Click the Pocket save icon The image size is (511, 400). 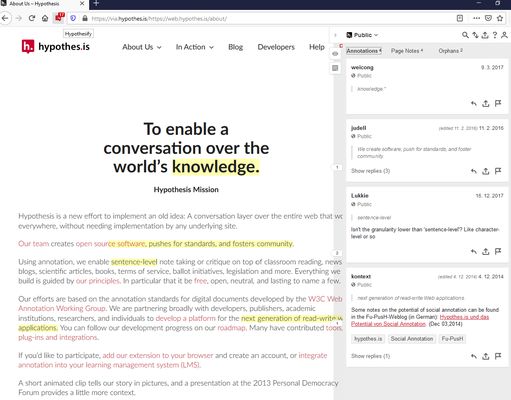pyautogui.click(x=488, y=18)
